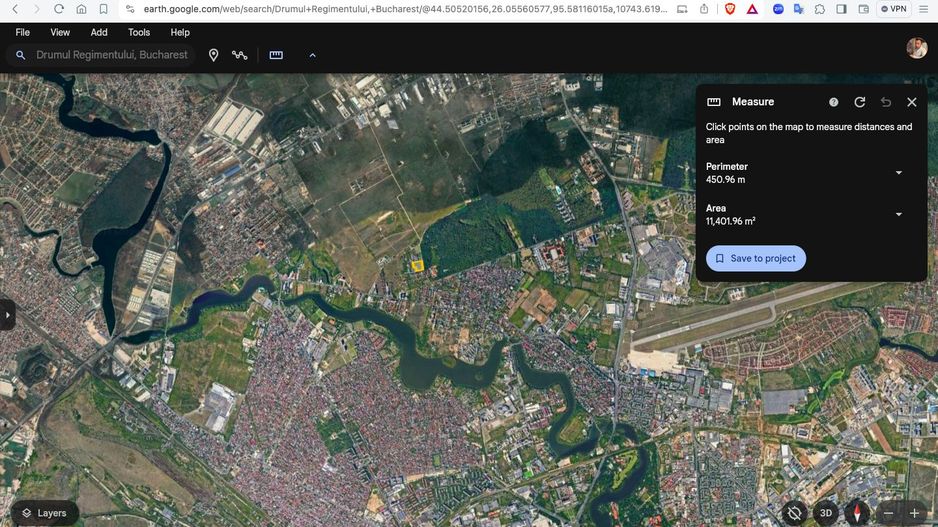Open Area units dropdown
The height and width of the screenshot is (527, 938).
click(x=898, y=215)
